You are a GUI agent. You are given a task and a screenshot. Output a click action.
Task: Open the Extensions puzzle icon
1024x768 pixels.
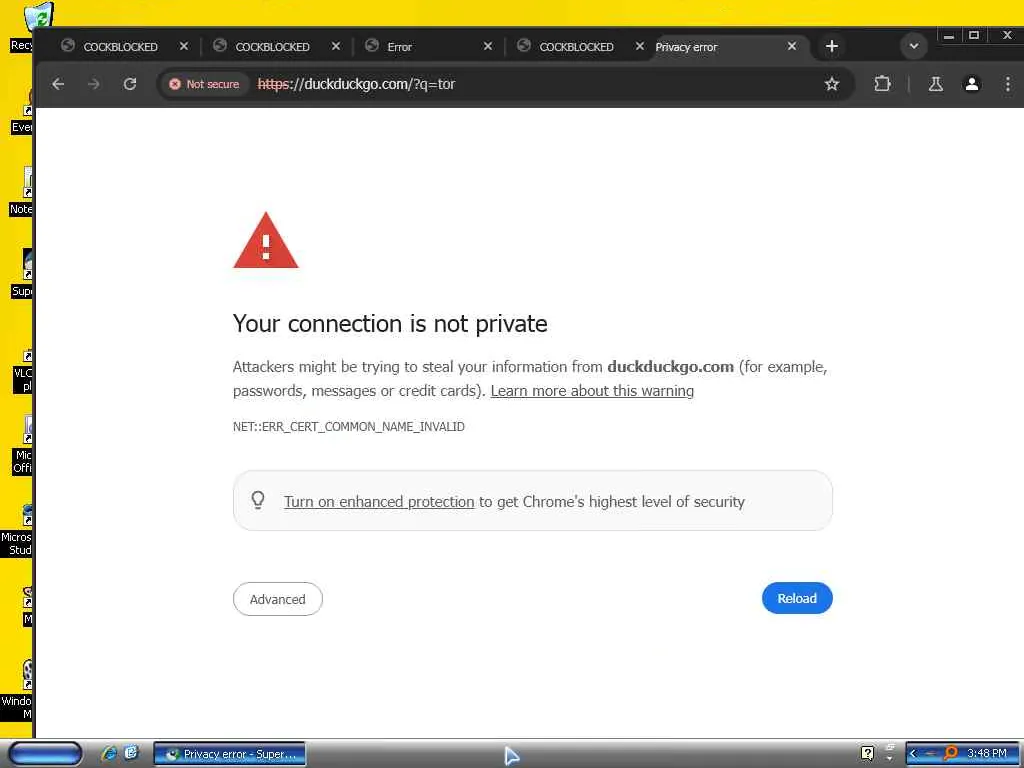point(882,84)
